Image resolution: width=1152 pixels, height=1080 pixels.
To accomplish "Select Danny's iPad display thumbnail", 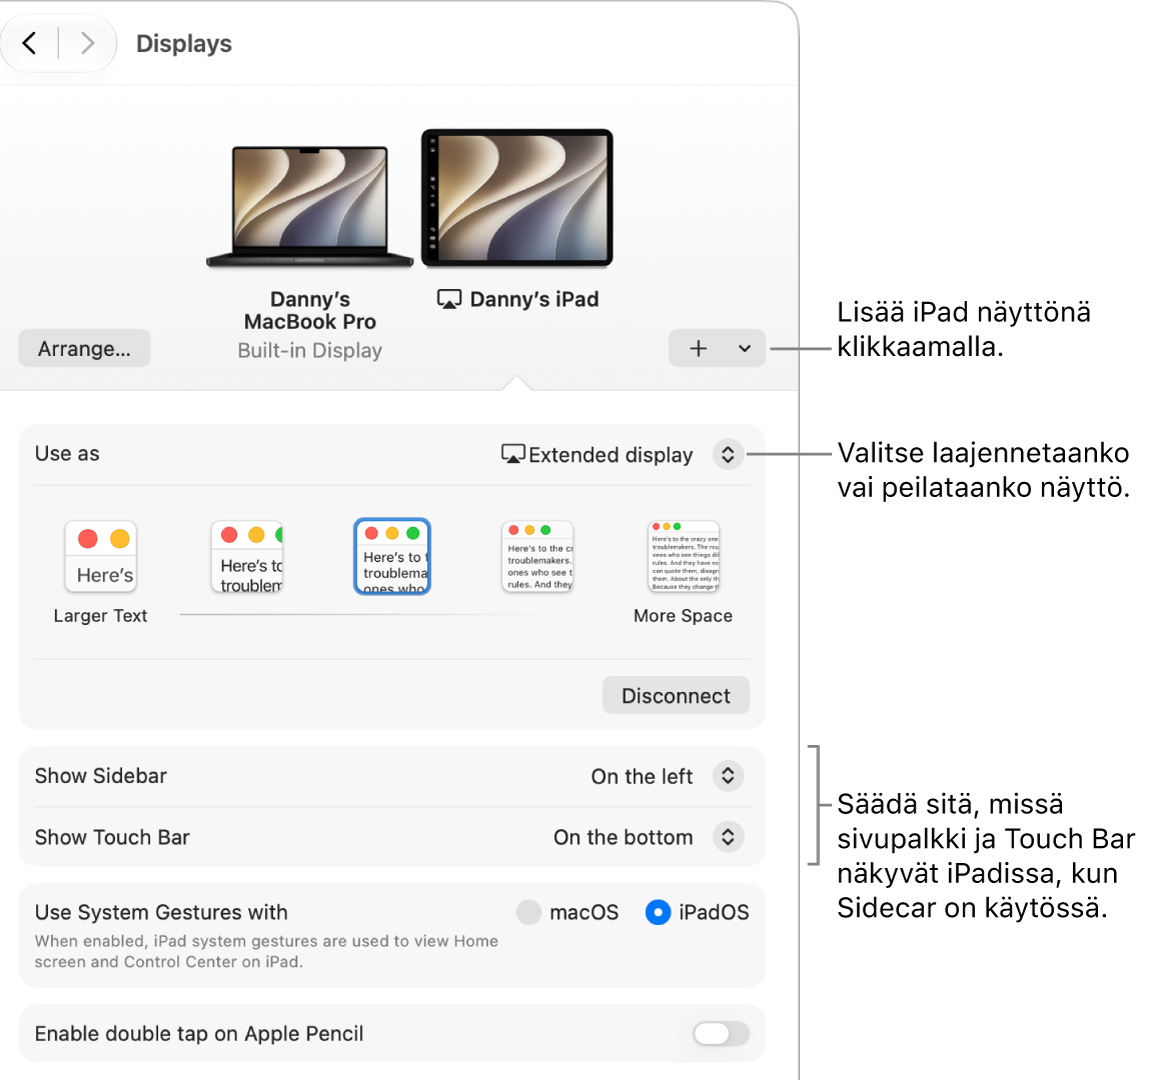I will (516, 198).
